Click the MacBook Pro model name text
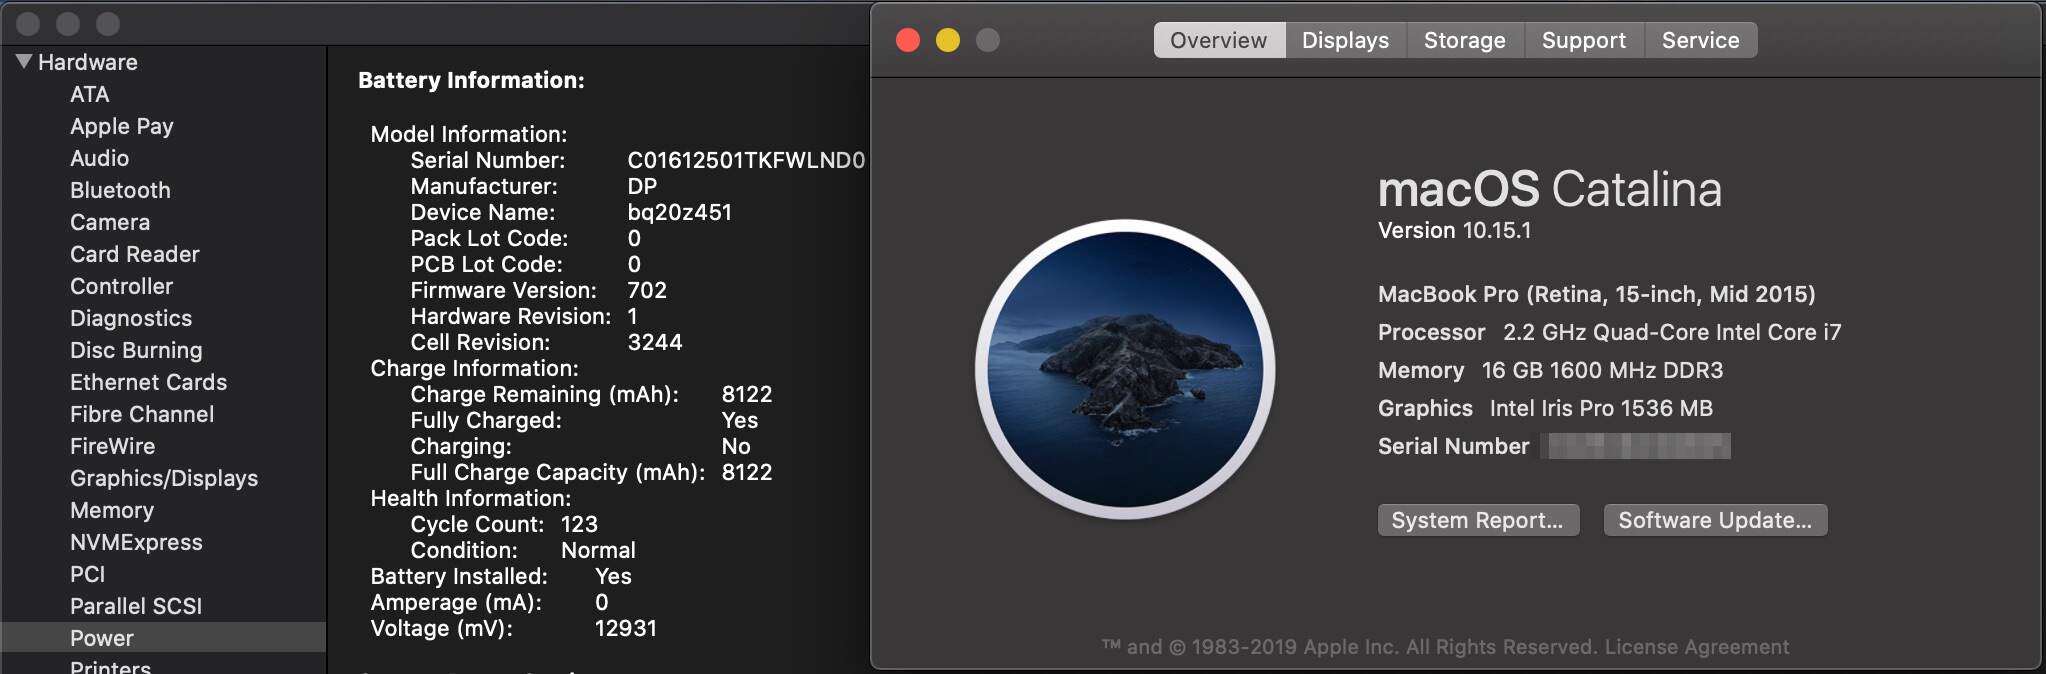This screenshot has height=674, width=2046. (x=1596, y=294)
